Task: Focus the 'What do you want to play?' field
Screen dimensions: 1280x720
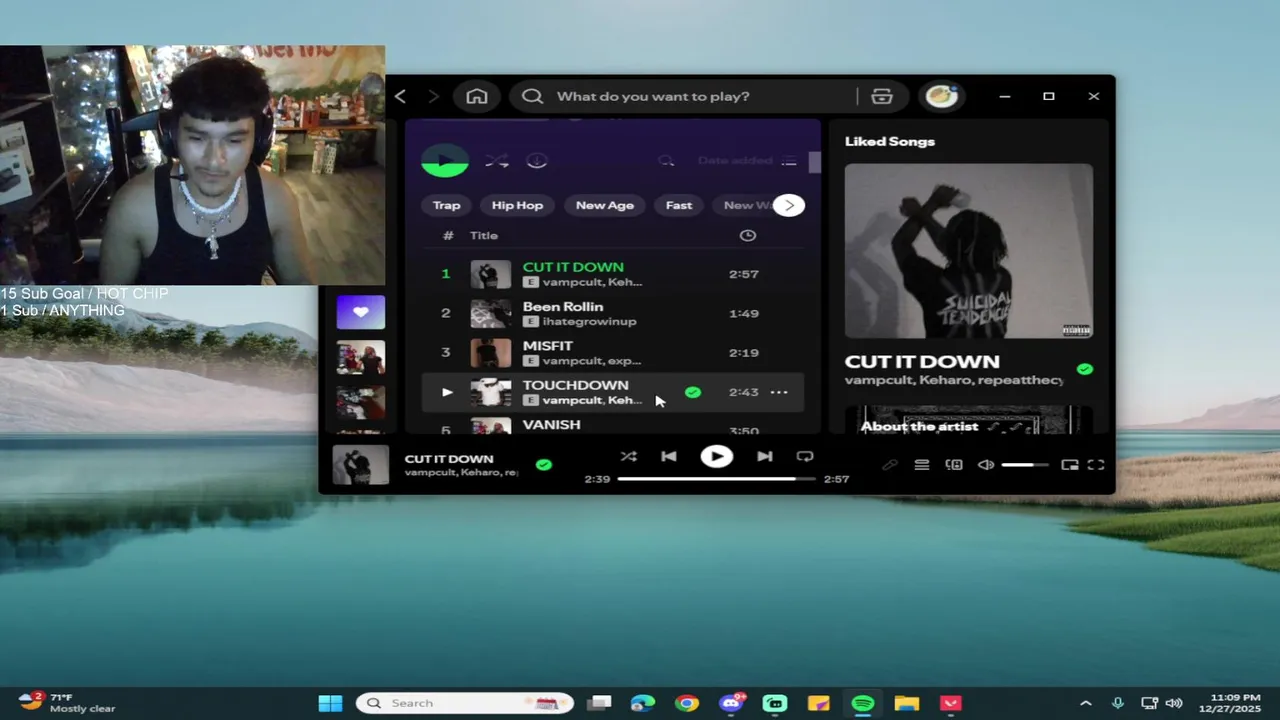Action: click(x=653, y=96)
